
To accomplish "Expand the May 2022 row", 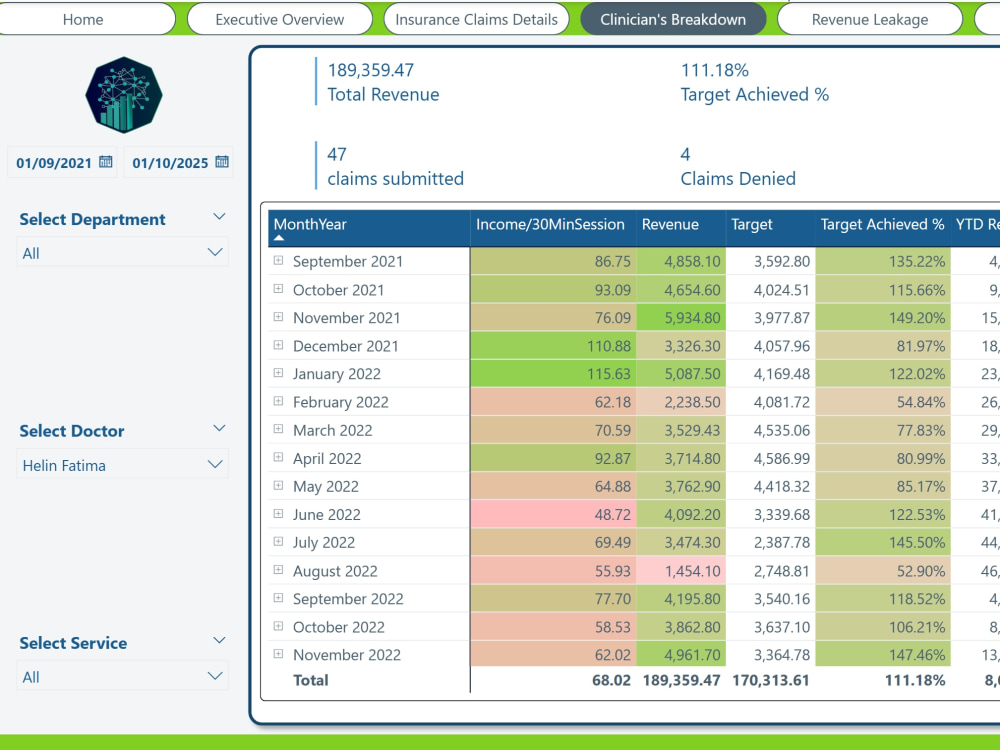I will tap(278, 485).
